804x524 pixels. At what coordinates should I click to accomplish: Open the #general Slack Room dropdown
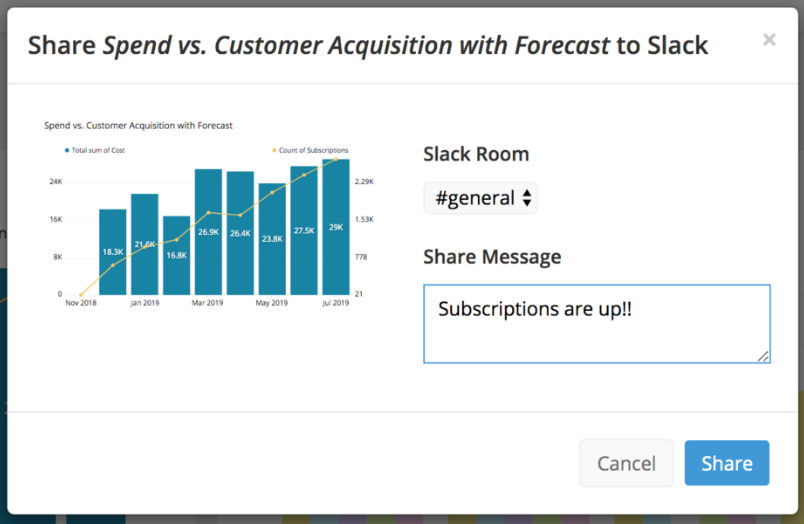(x=480, y=198)
